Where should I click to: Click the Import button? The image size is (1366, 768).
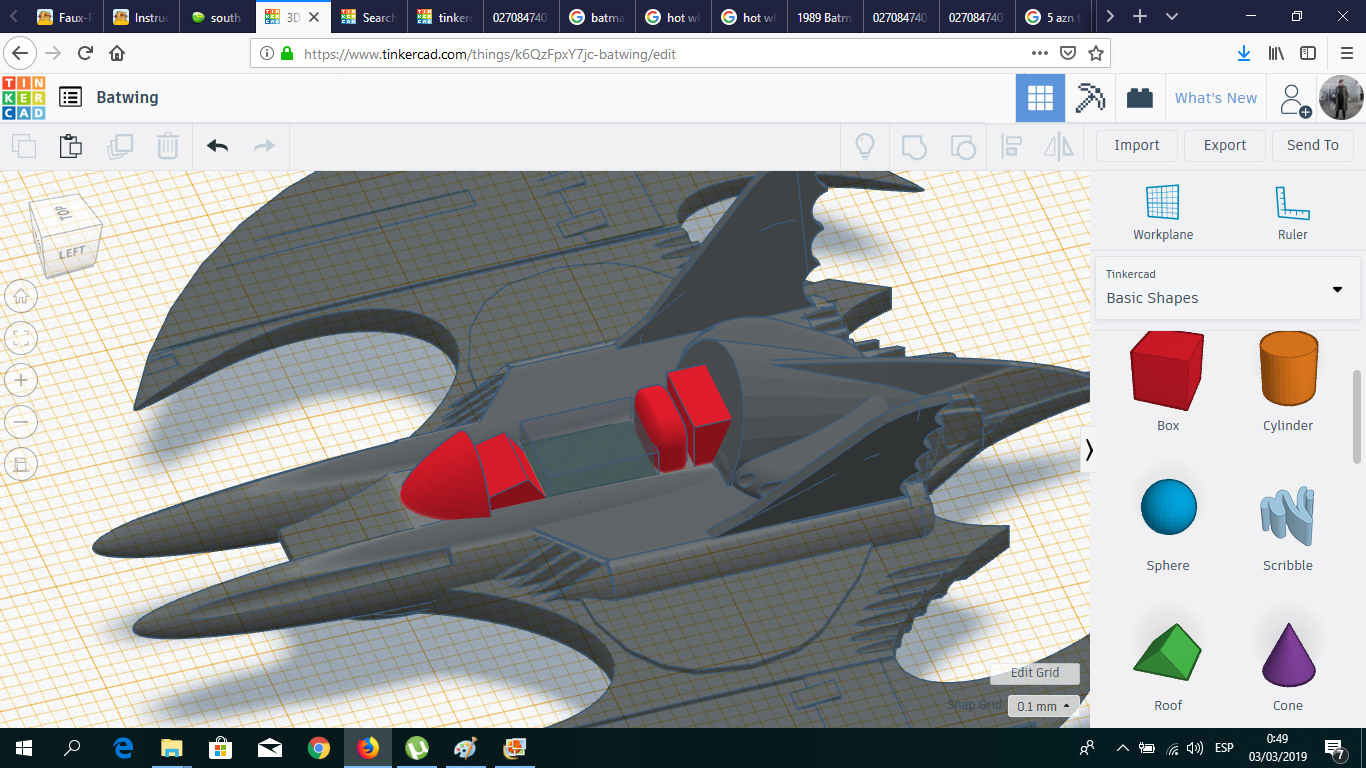[1137, 145]
